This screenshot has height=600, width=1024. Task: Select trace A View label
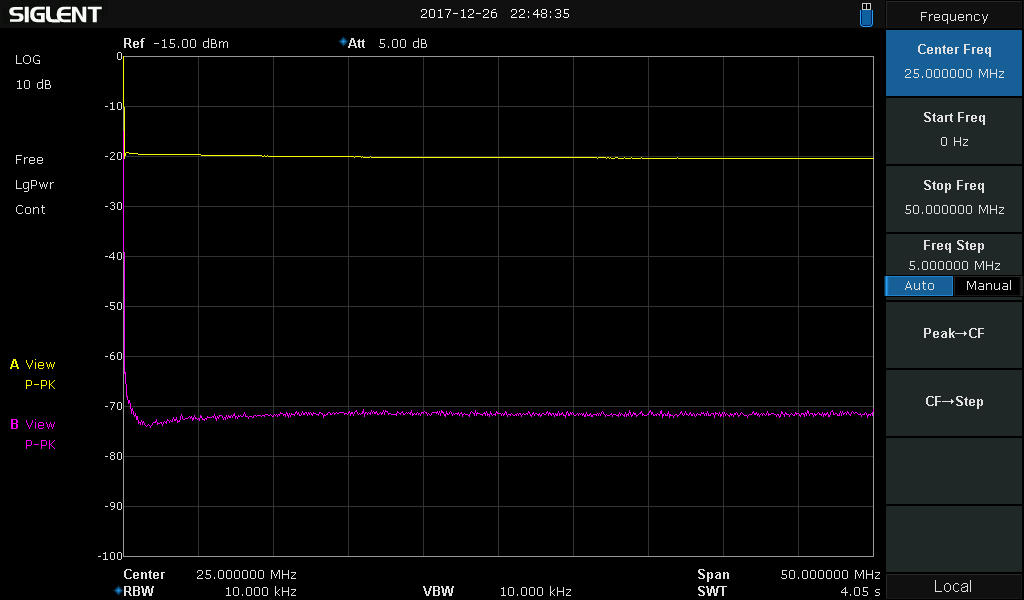coord(33,365)
